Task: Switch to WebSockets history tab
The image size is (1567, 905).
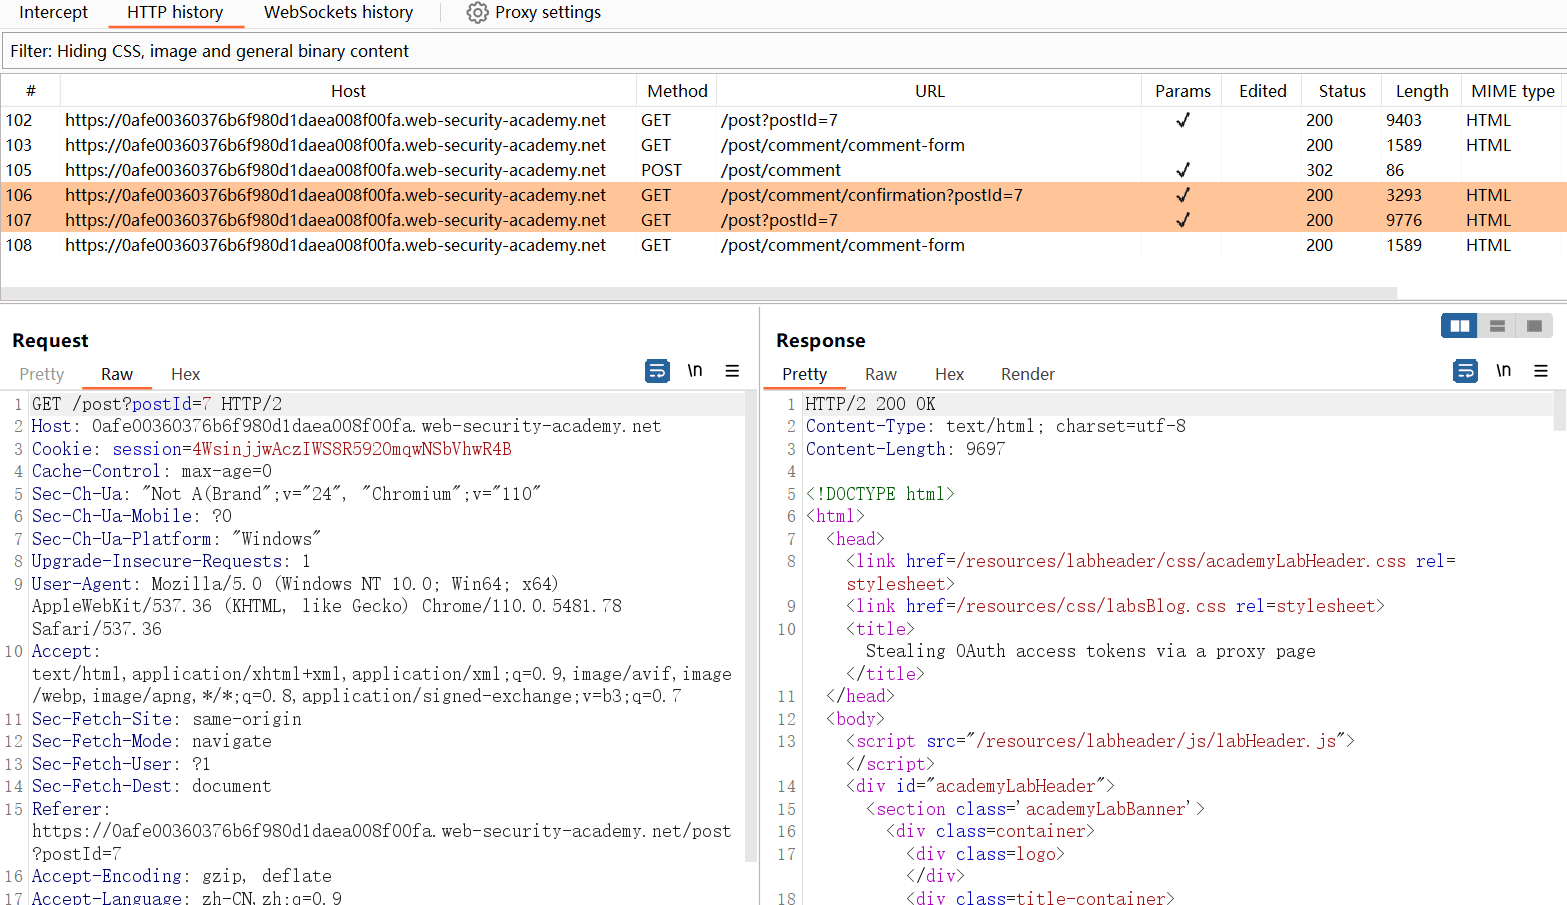Action: coord(338,13)
